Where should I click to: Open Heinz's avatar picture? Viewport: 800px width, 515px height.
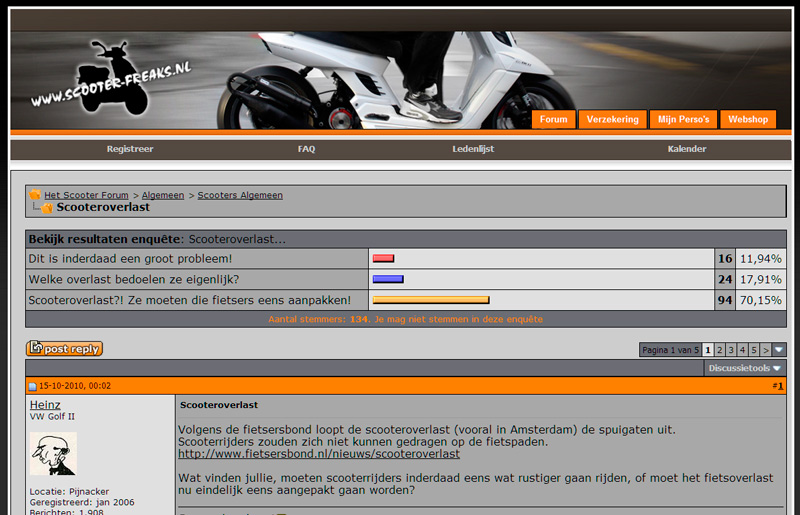pos(53,454)
